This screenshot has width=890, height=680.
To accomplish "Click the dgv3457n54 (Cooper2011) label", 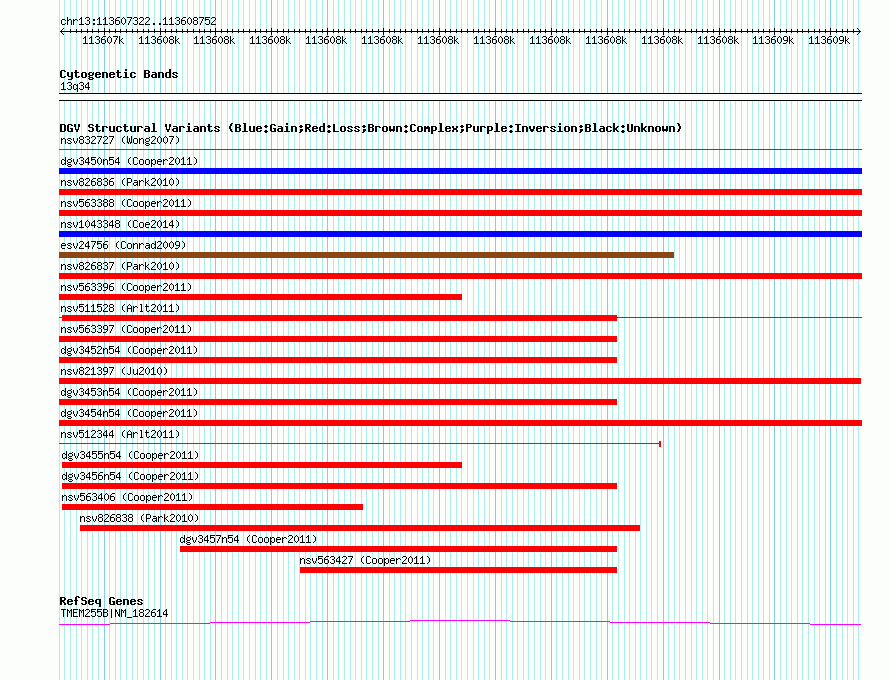I will [248, 539].
